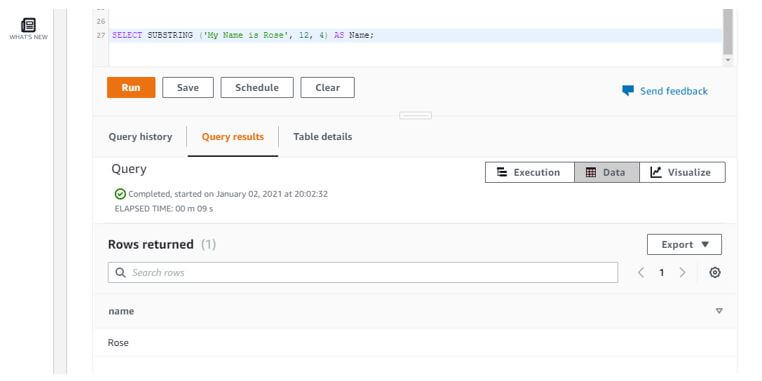Click the Rose result cell
This screenshot has width=762, height=381.
point(118,343)
